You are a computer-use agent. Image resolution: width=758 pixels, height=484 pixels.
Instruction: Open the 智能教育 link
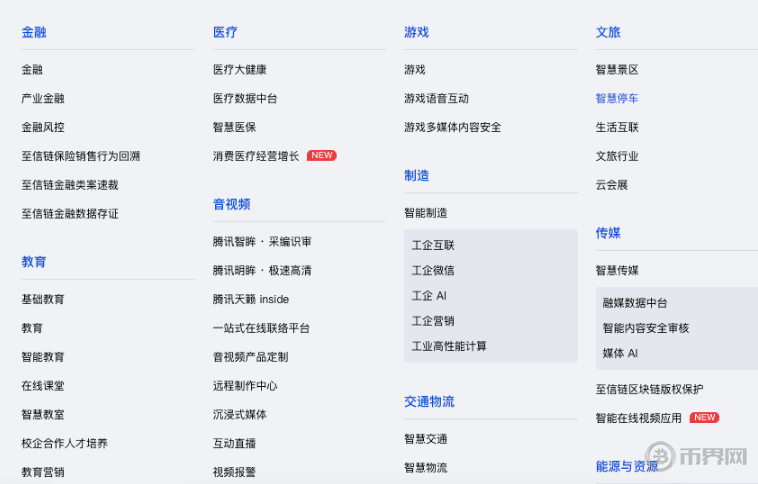[43, 357]
